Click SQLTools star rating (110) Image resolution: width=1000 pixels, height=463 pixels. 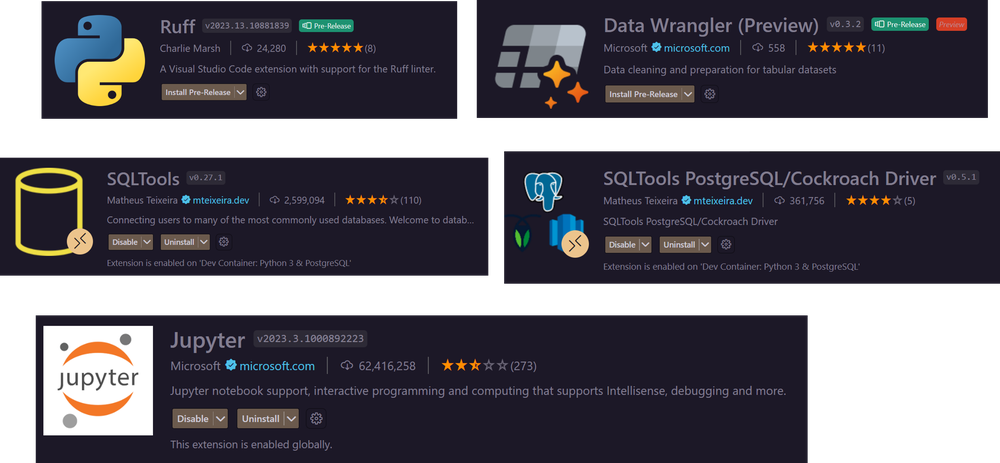click(372, 200)
